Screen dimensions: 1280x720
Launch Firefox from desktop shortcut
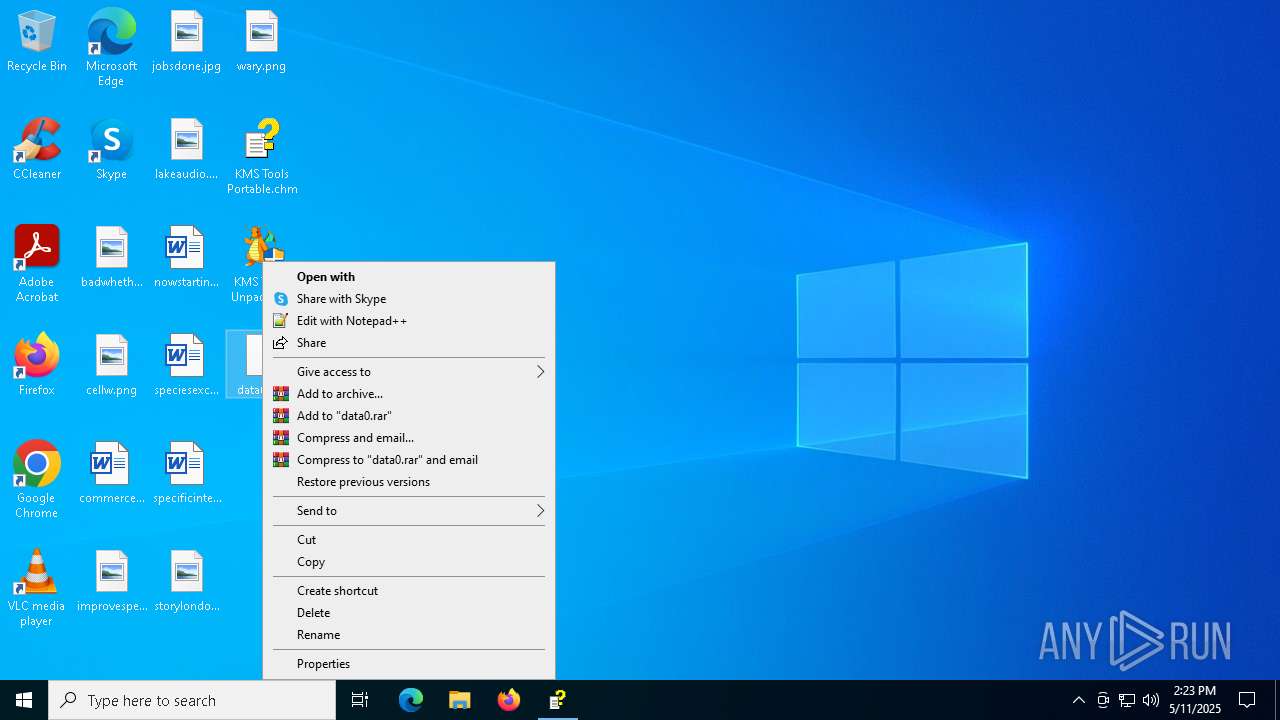coord(37,366)
